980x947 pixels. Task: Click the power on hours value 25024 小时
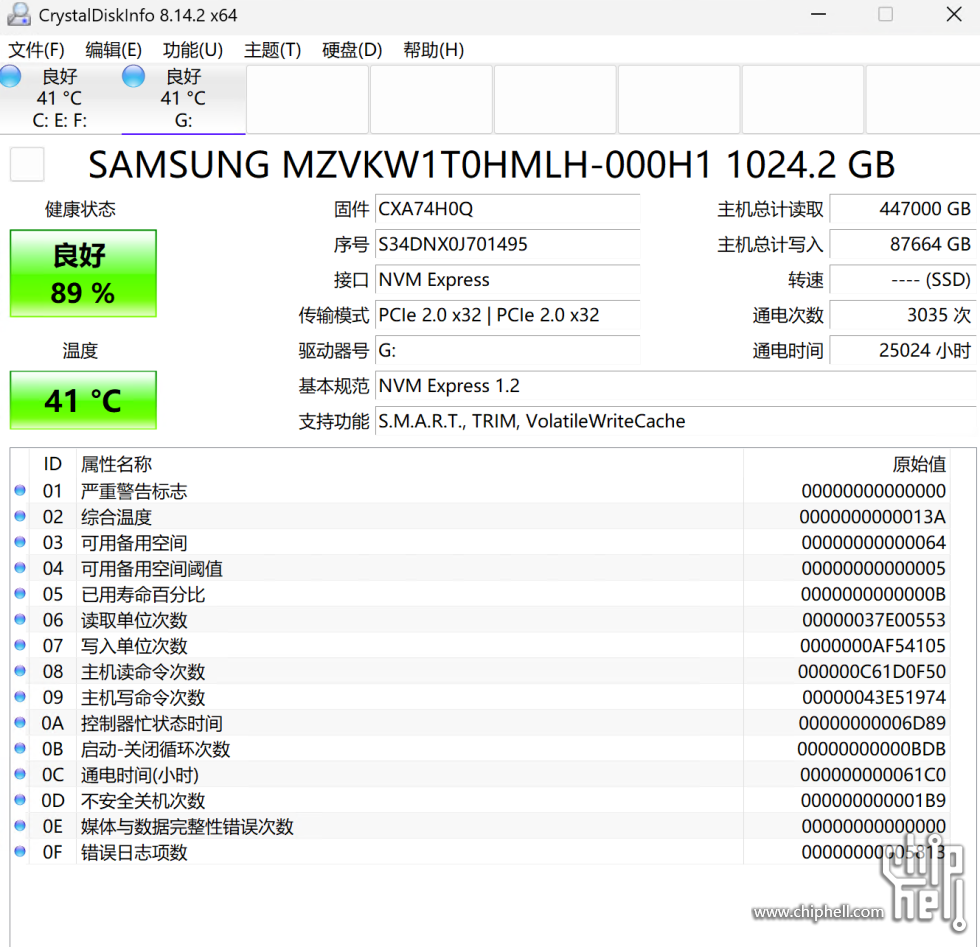[902, 351]
